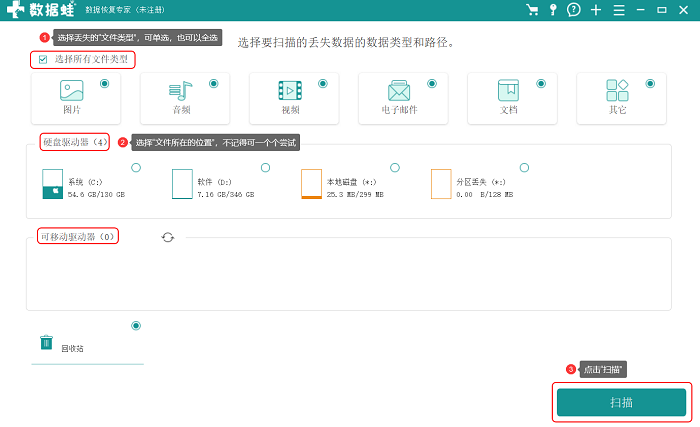Open the help question mark icon
Screen dimensions: 700x427
(x=574, y=10)
